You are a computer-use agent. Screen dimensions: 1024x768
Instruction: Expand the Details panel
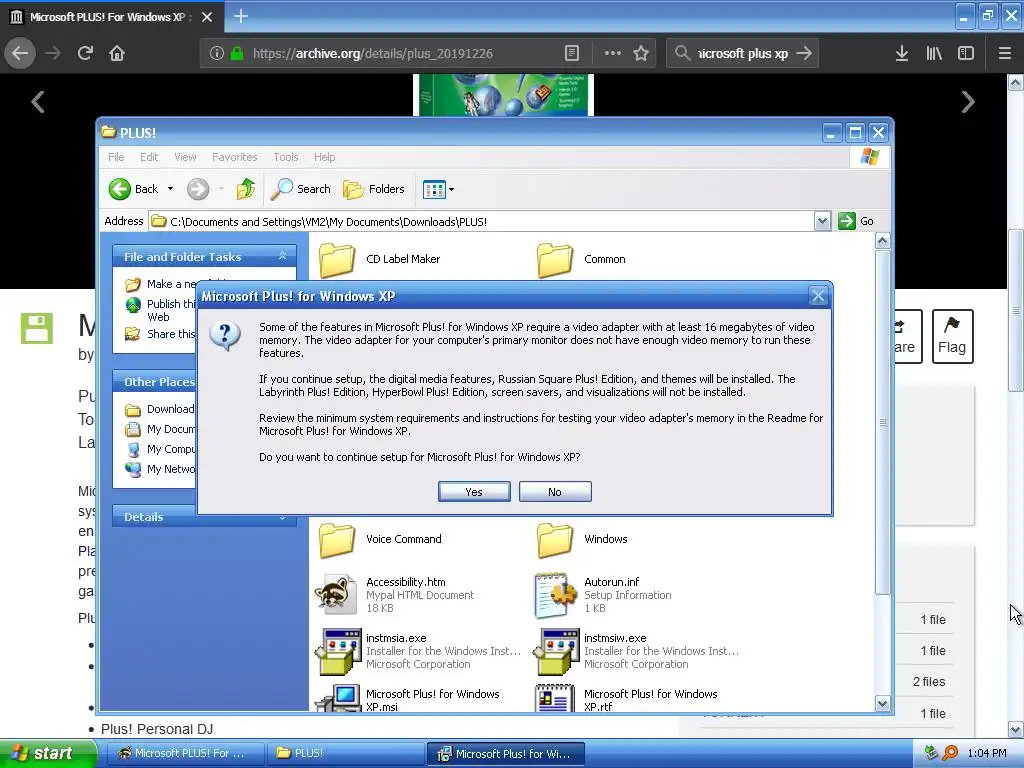283,517
